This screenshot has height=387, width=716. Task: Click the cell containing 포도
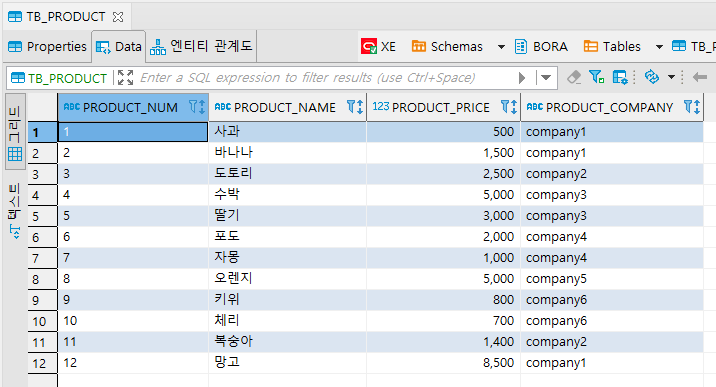click(287, 237)
